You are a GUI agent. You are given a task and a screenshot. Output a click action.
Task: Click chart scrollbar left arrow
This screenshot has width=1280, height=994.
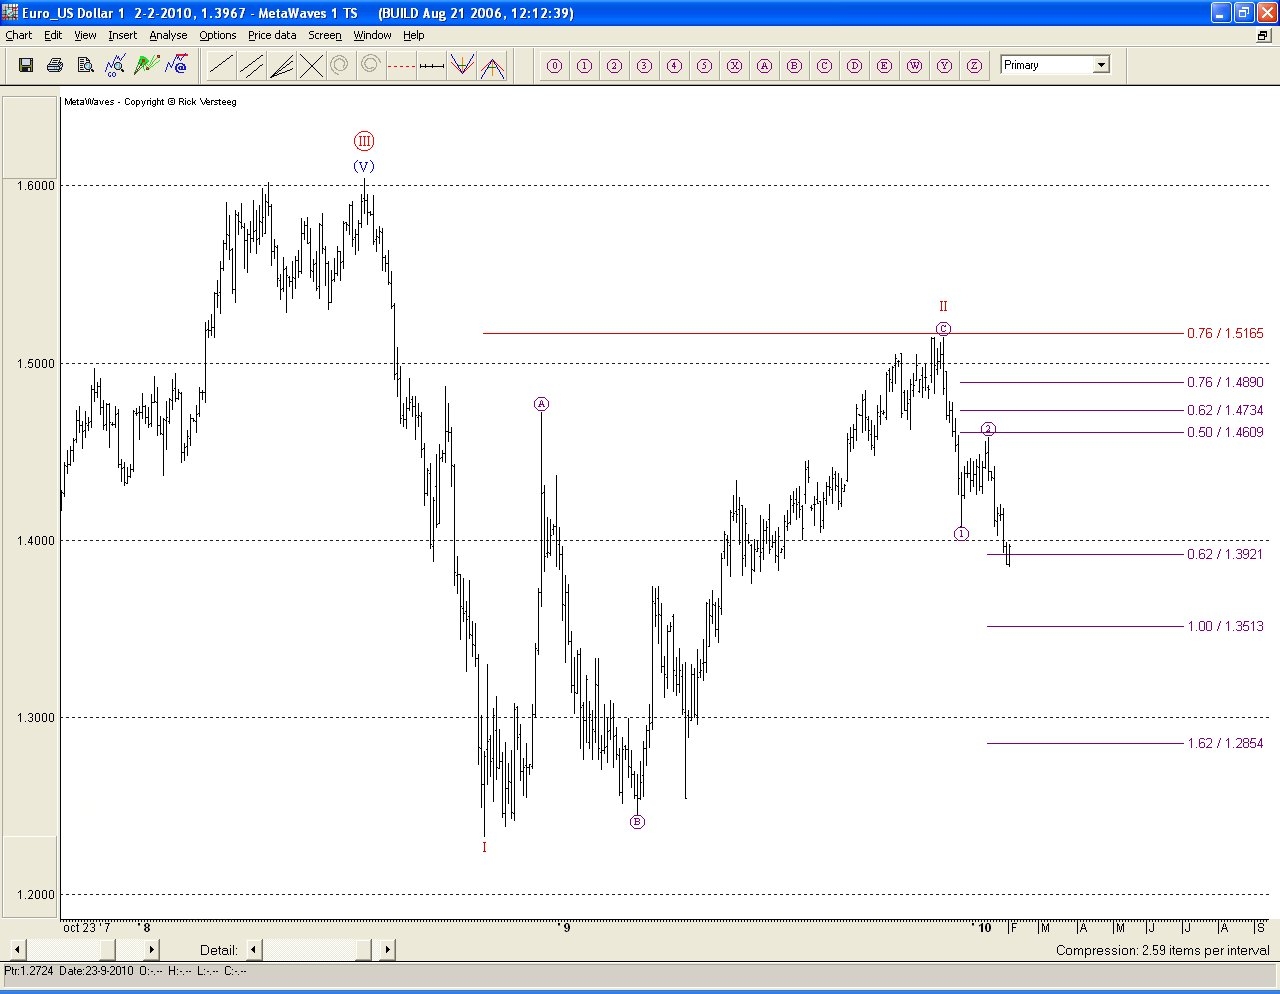pyautogui.click(x=17, y=949)
